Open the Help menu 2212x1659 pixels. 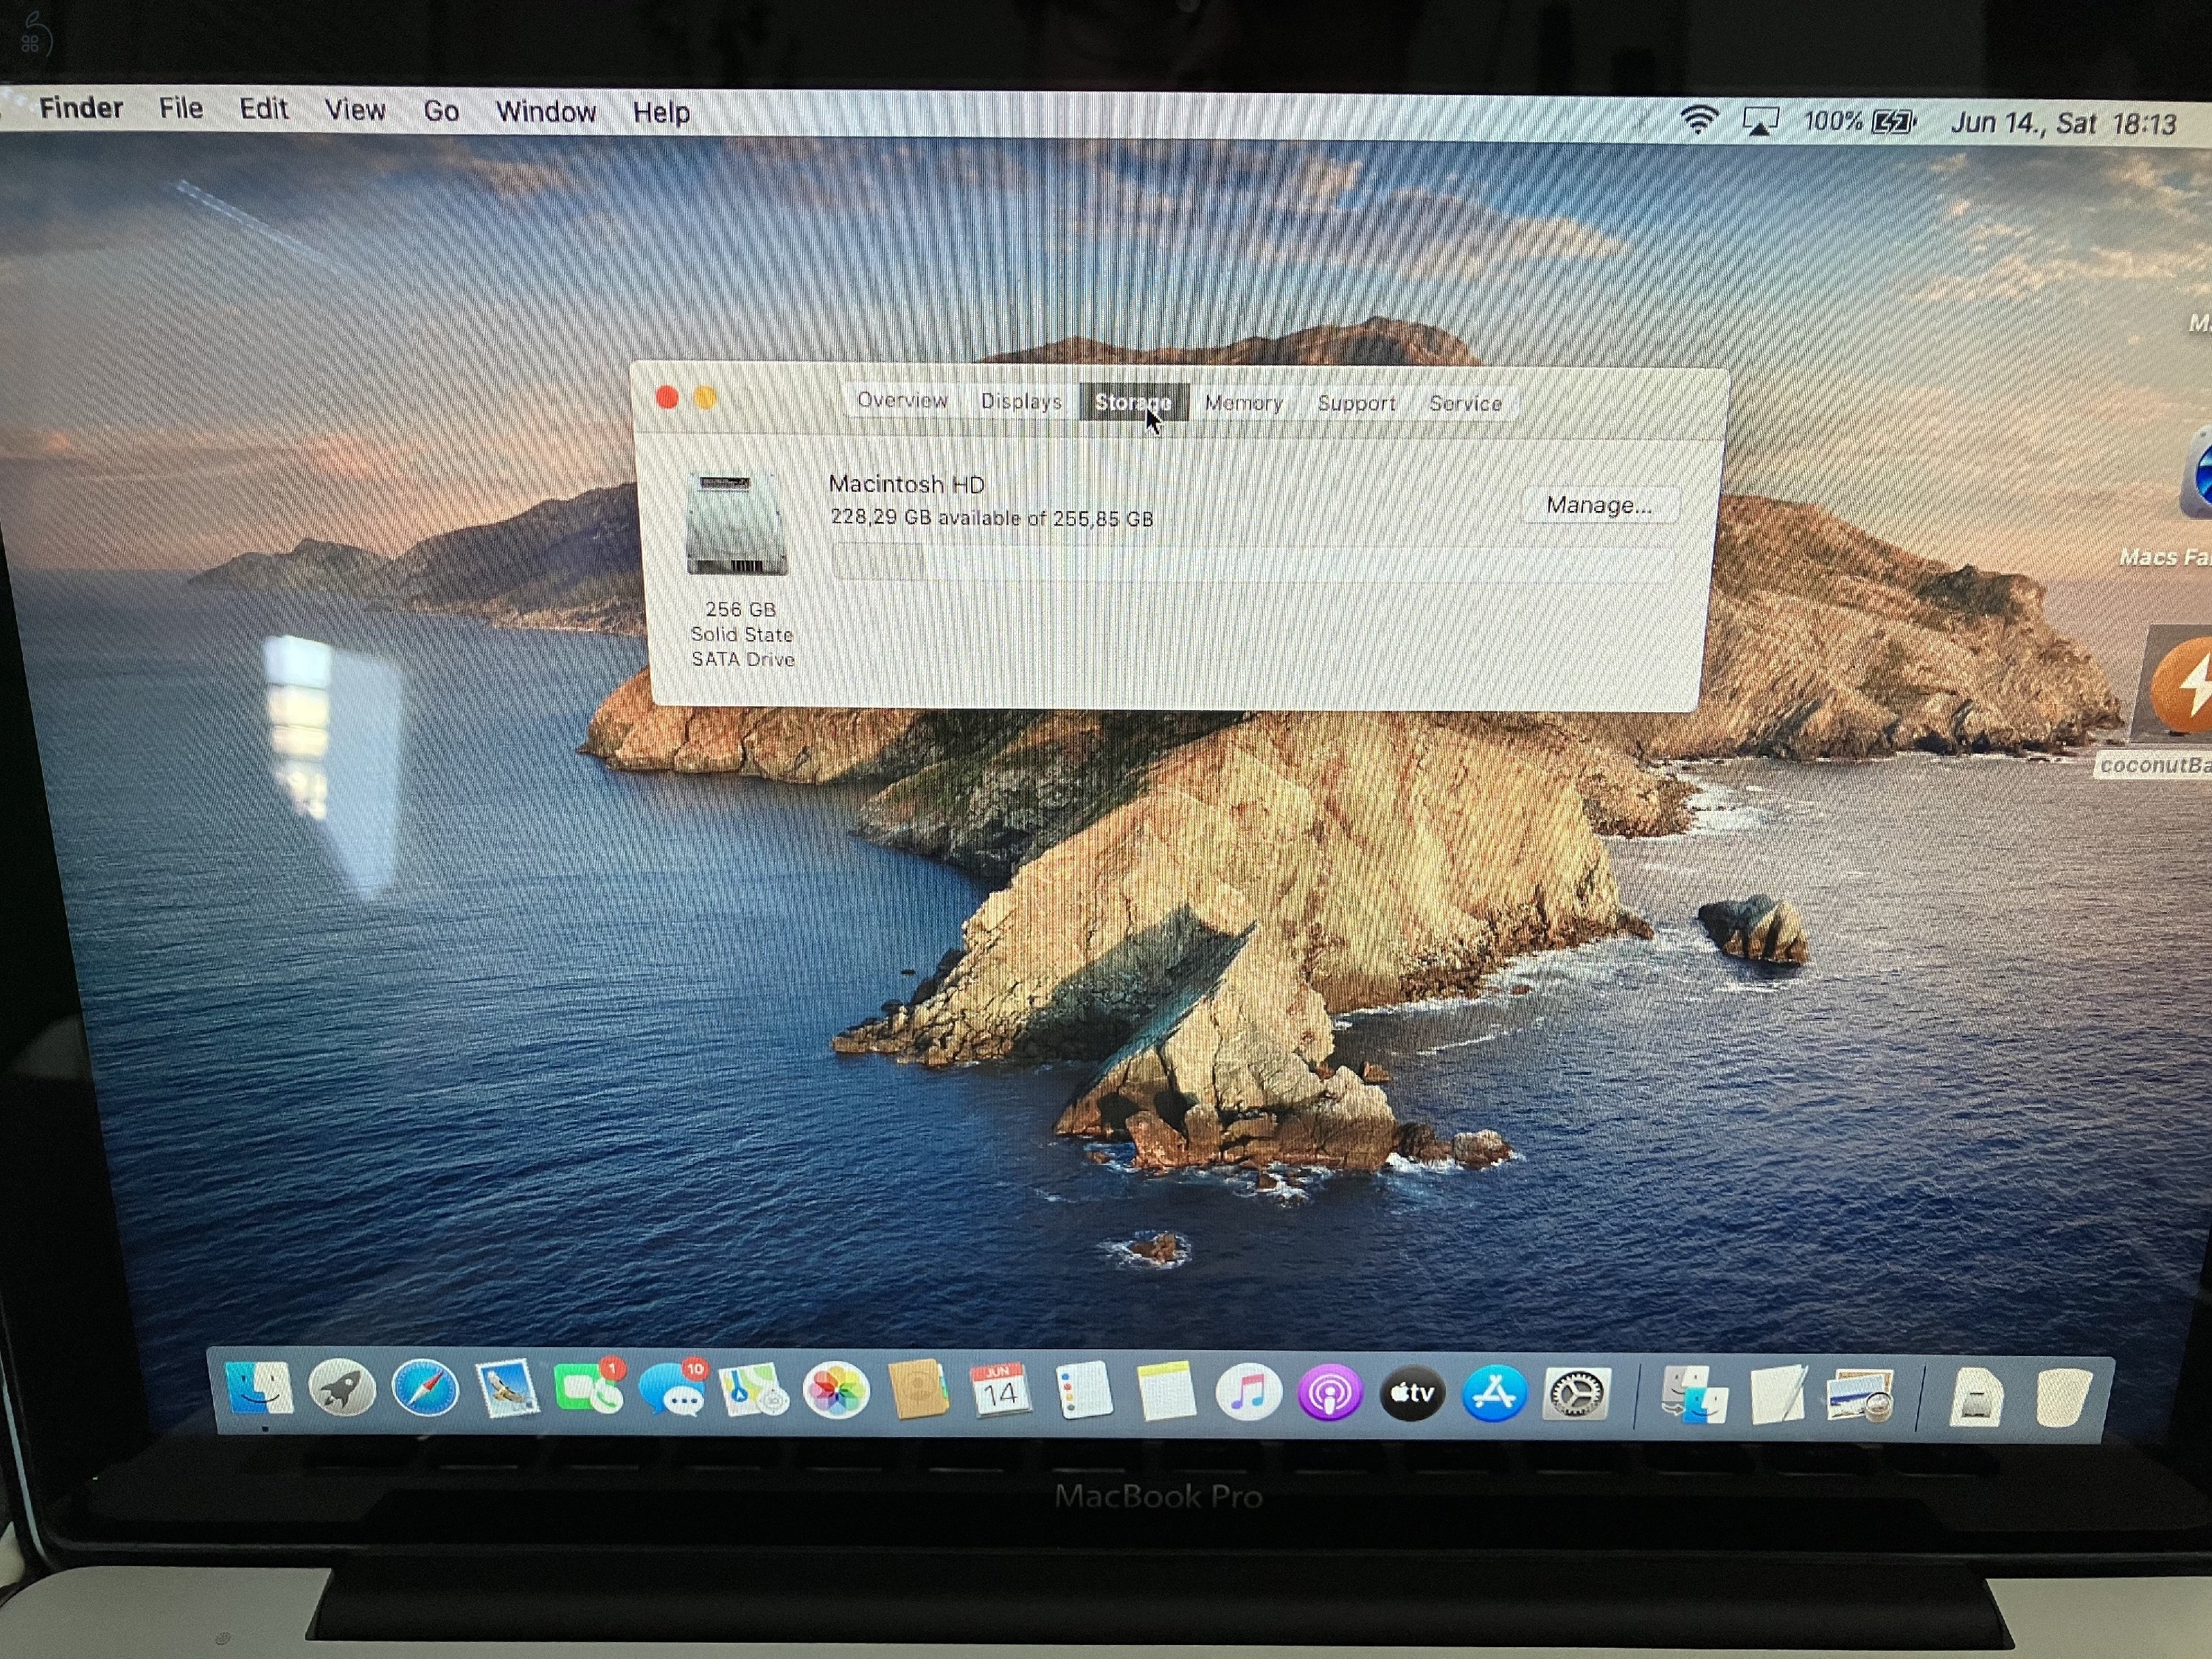point(661,113)
